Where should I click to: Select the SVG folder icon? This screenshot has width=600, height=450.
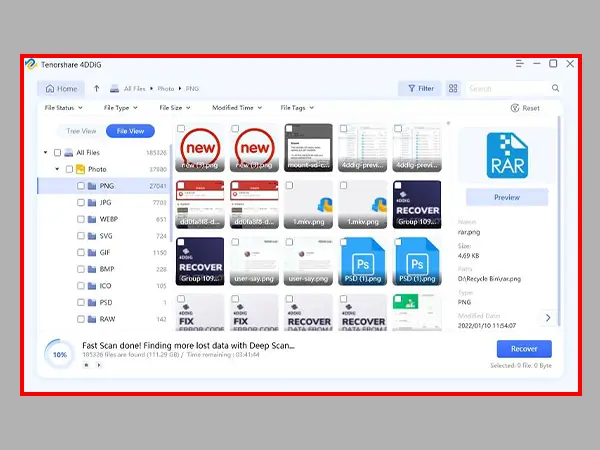[x=92, y=236]
